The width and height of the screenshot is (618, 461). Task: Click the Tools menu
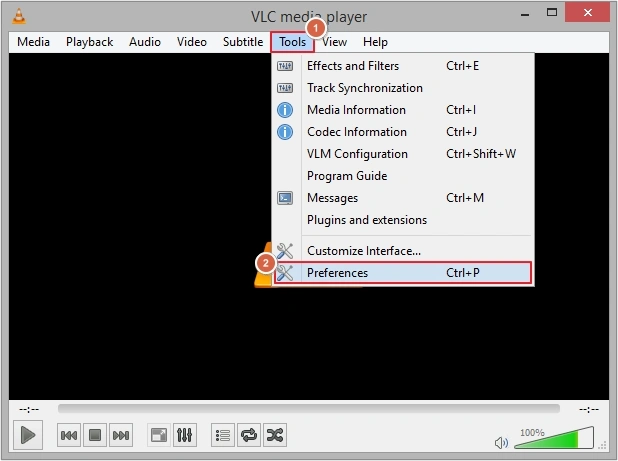[x=292, y=42]
